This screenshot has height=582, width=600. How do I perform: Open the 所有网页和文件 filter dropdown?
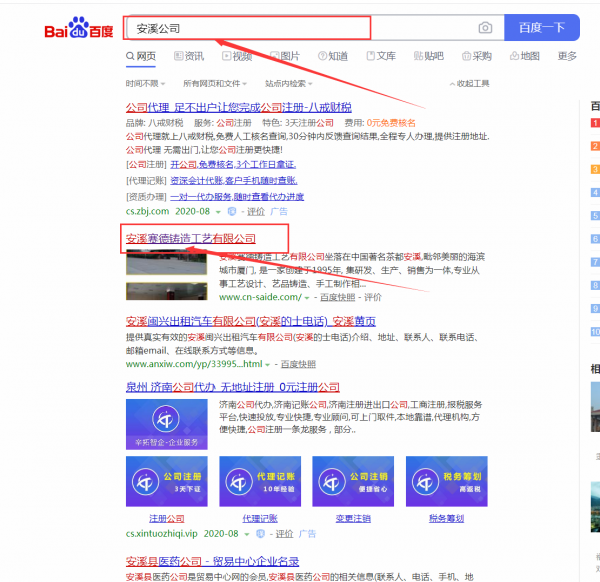[216, 84]
